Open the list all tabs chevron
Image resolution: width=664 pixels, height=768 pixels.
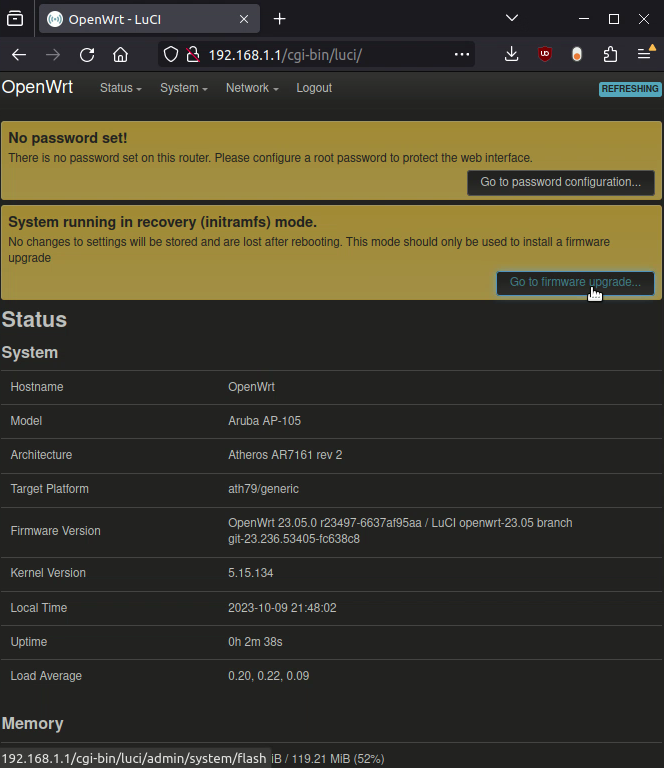(512, 18)
